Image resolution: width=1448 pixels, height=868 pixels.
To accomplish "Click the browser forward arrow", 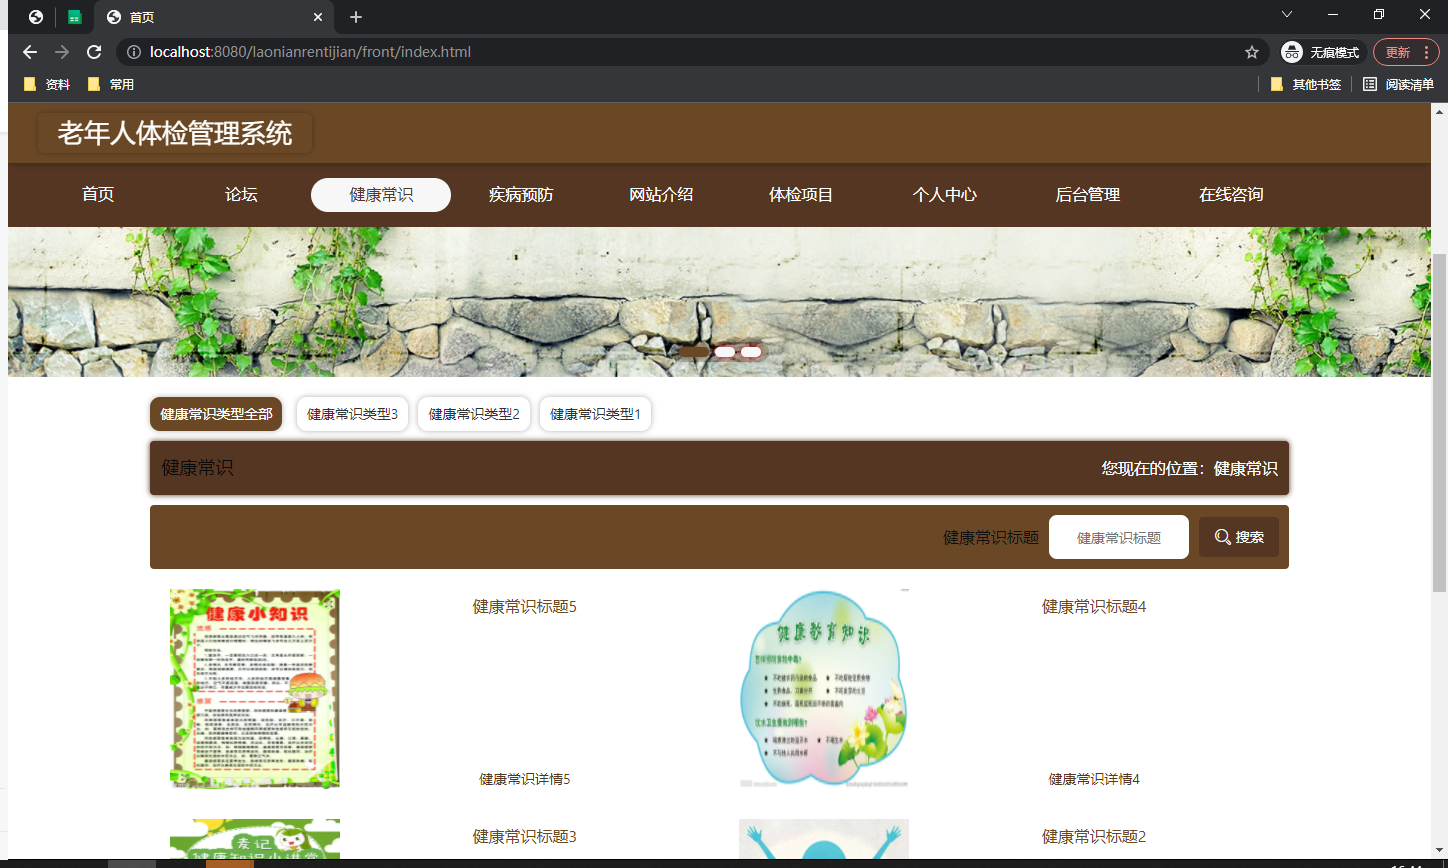I will tap(62, 52).
